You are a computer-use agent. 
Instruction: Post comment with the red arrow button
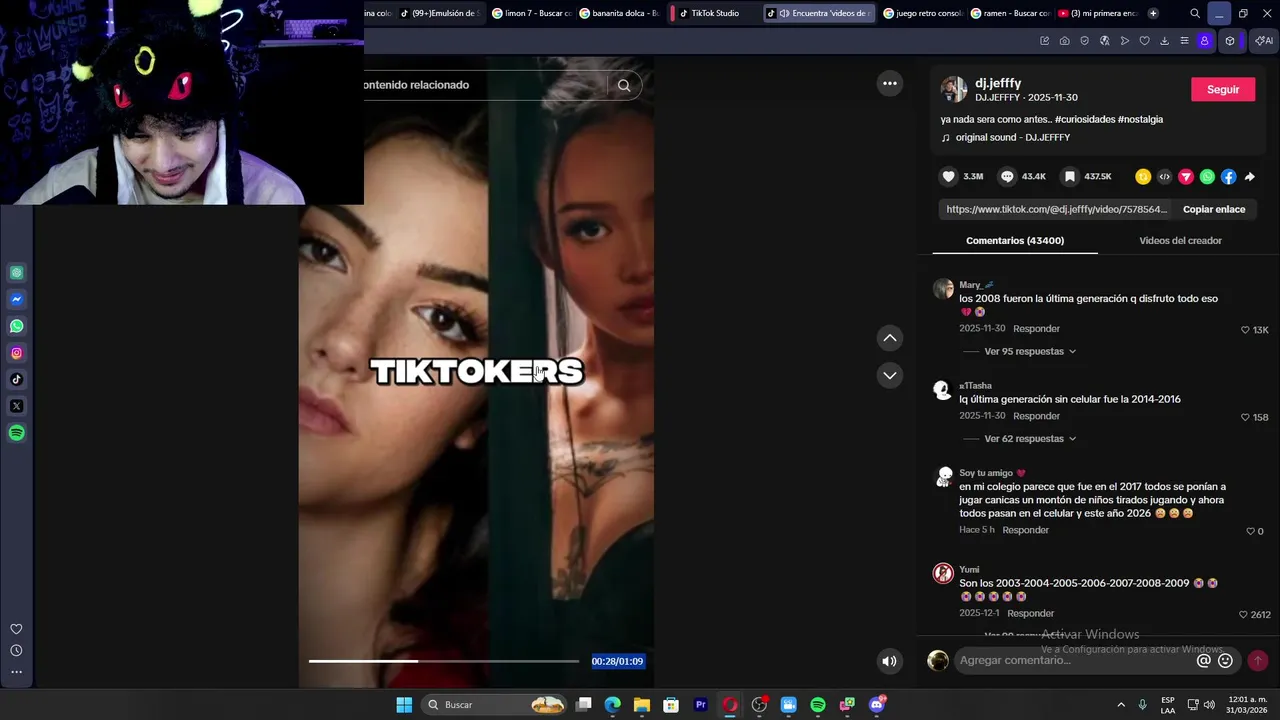click(x=1258, y=660)
